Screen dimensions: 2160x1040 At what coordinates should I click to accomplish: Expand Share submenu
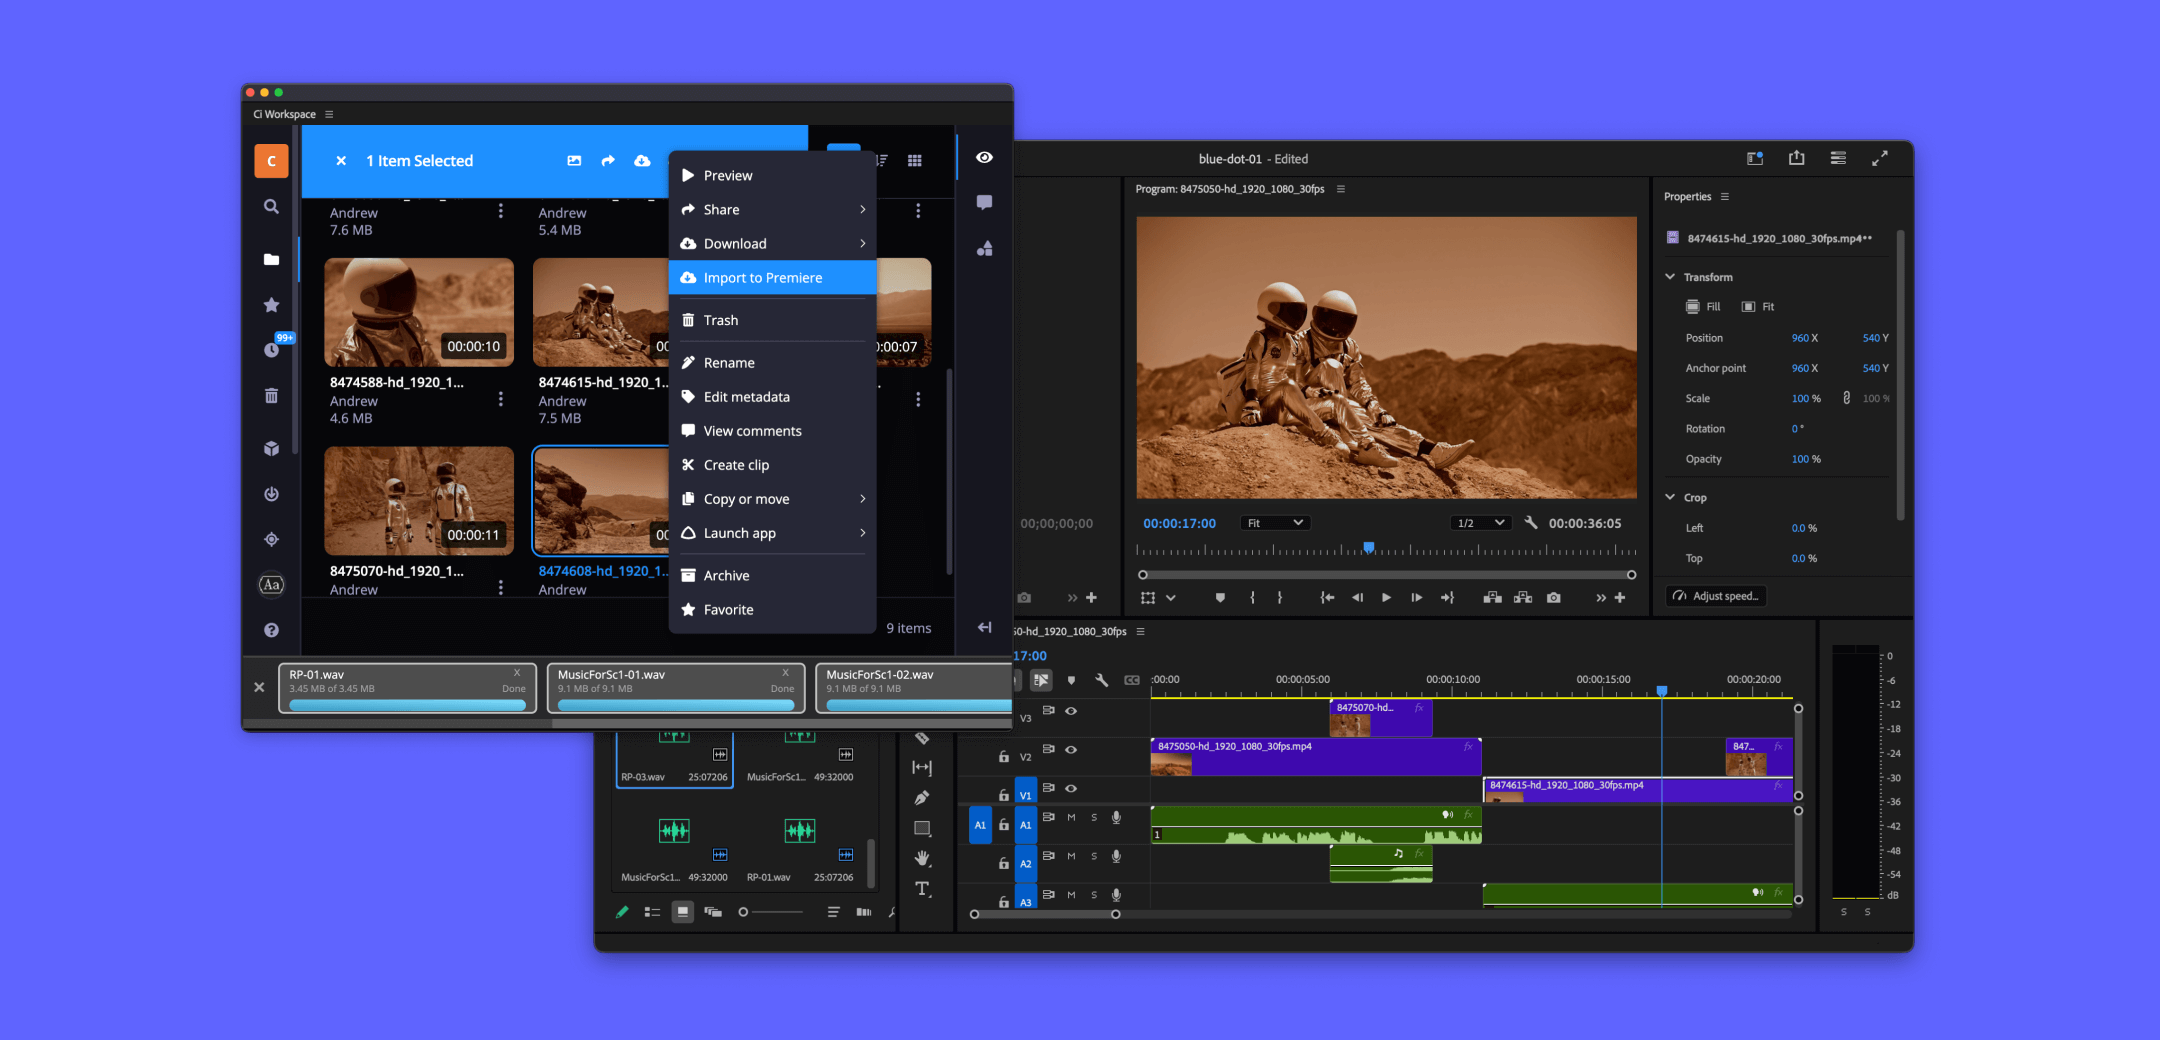773,209
